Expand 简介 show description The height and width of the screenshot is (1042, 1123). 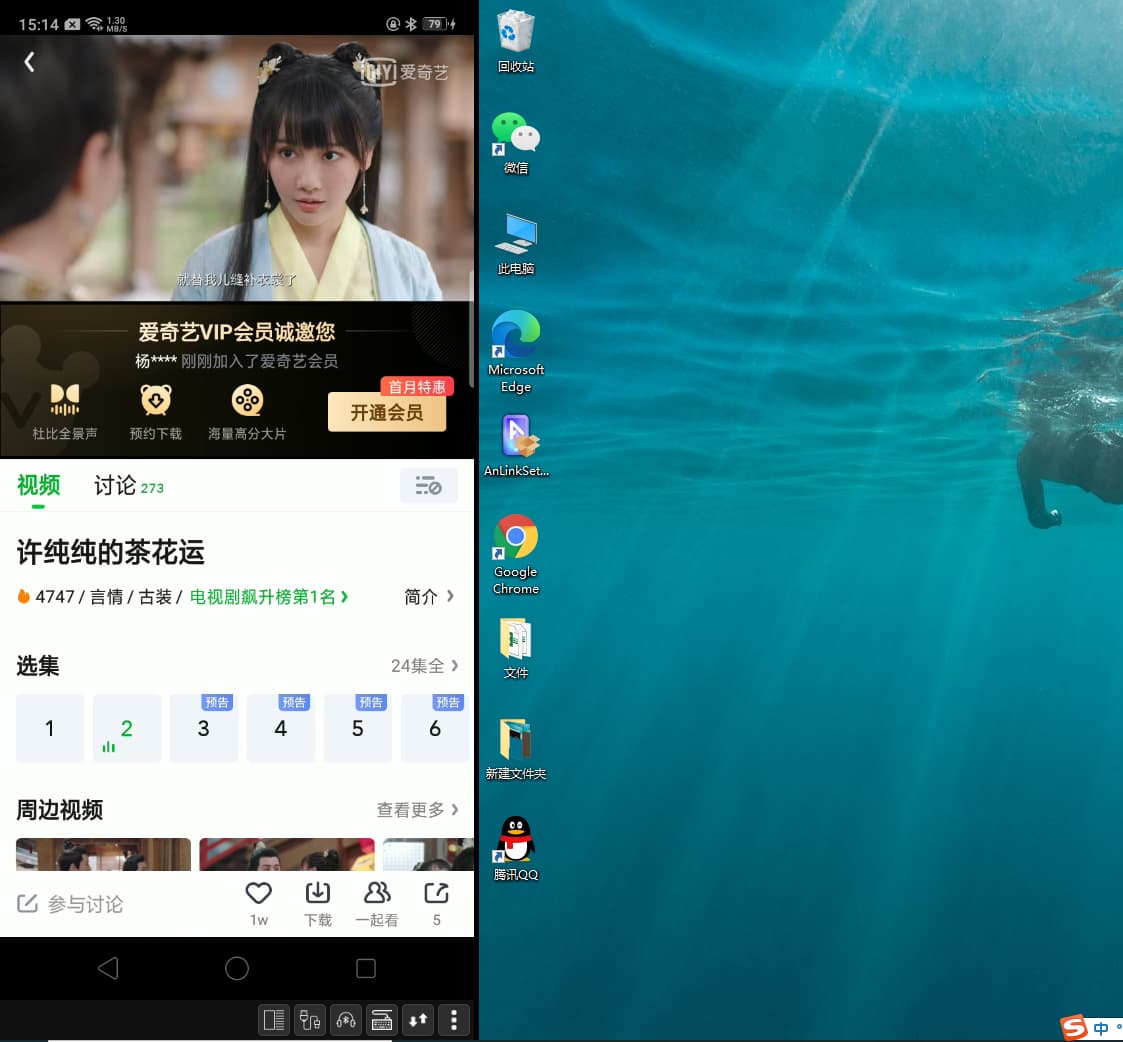pos(429,597)
